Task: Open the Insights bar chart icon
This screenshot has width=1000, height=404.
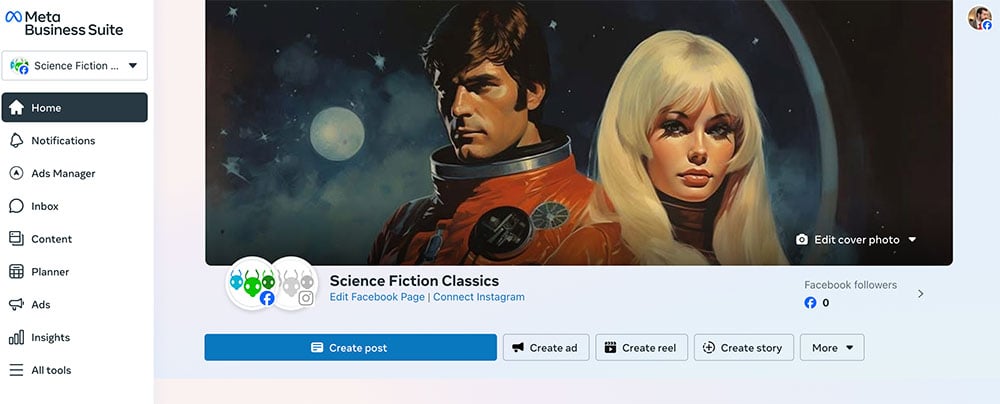Action: pyautogui.click(x=16, y=338)
